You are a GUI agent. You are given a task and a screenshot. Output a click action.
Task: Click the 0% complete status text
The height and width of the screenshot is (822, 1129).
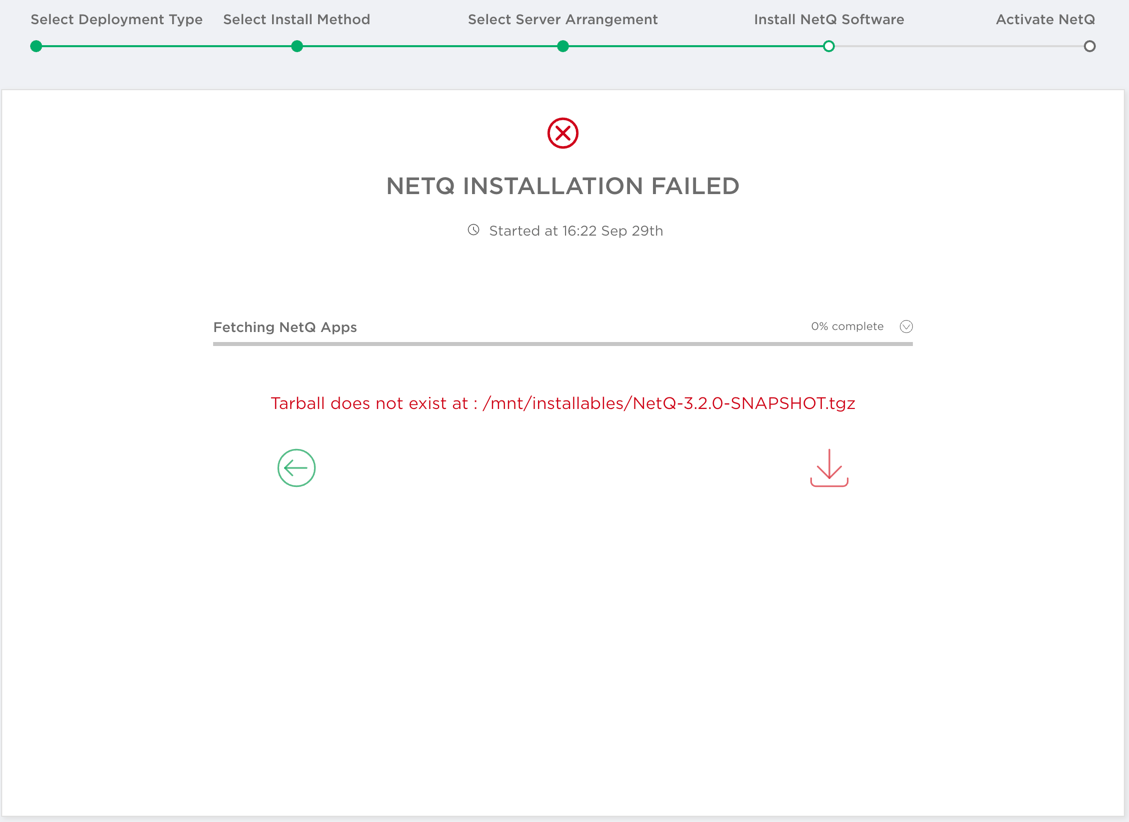coord(847,327)
